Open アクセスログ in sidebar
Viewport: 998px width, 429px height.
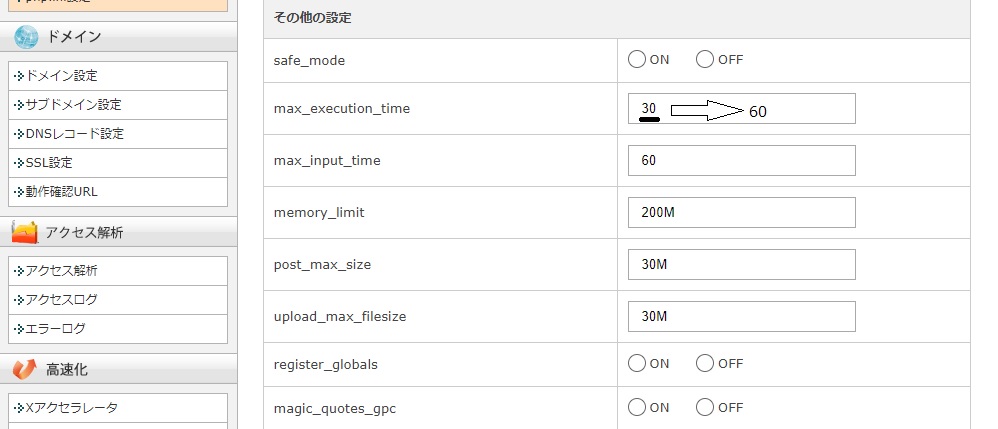click(x=62, y=299)
